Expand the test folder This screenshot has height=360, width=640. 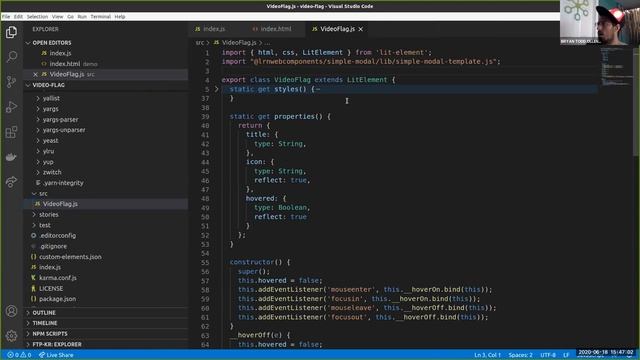coord(45,225)
